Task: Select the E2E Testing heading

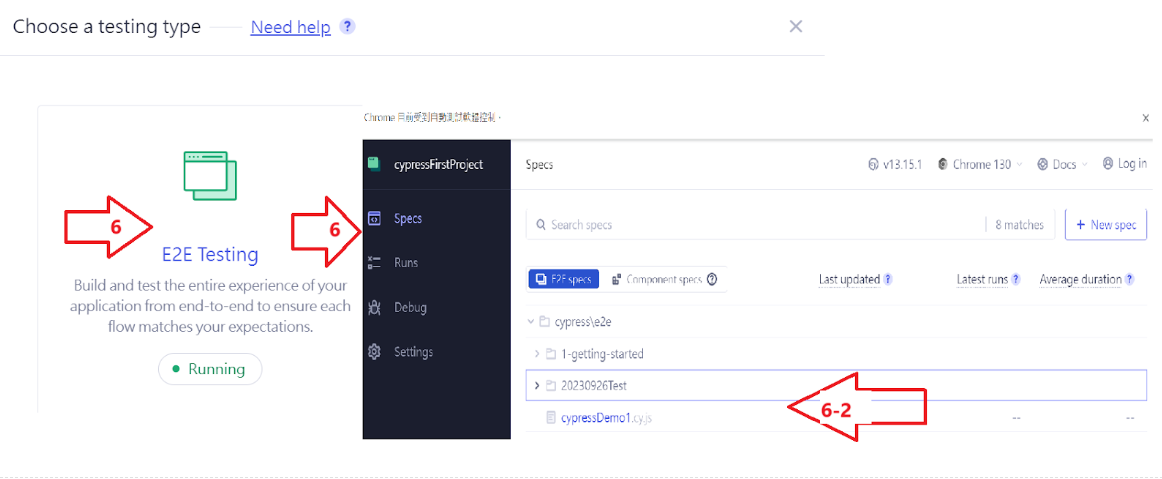Action: pyautogui.click(x=210, y=255)
